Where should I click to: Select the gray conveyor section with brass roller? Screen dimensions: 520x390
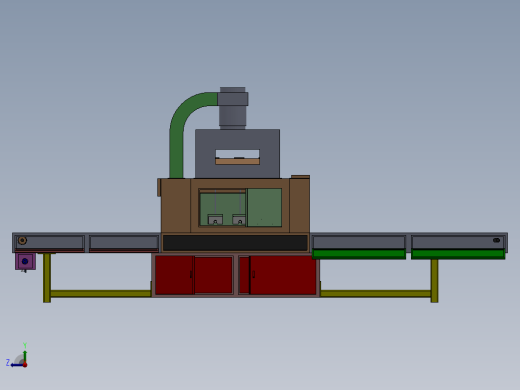pyautogui.click(x=49, y=242)
